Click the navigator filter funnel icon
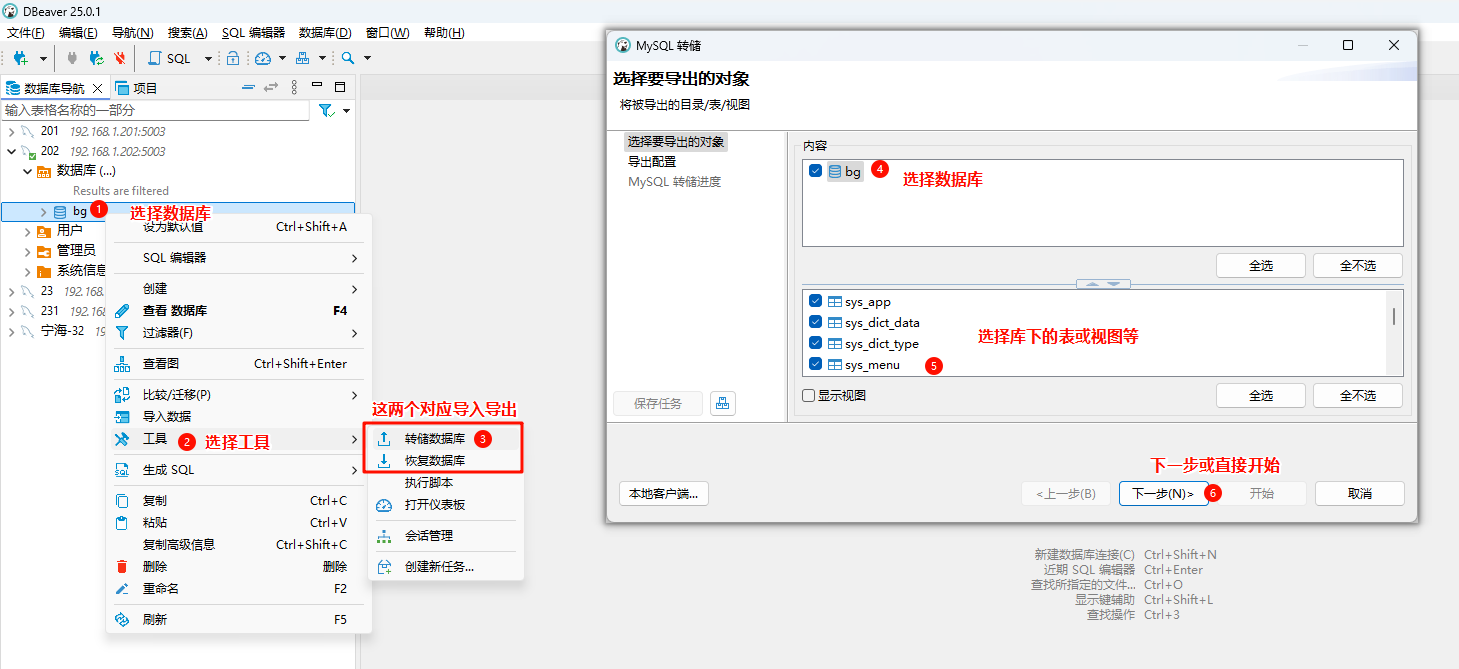This screenshot has height=669, width=1459. point(326,110)
